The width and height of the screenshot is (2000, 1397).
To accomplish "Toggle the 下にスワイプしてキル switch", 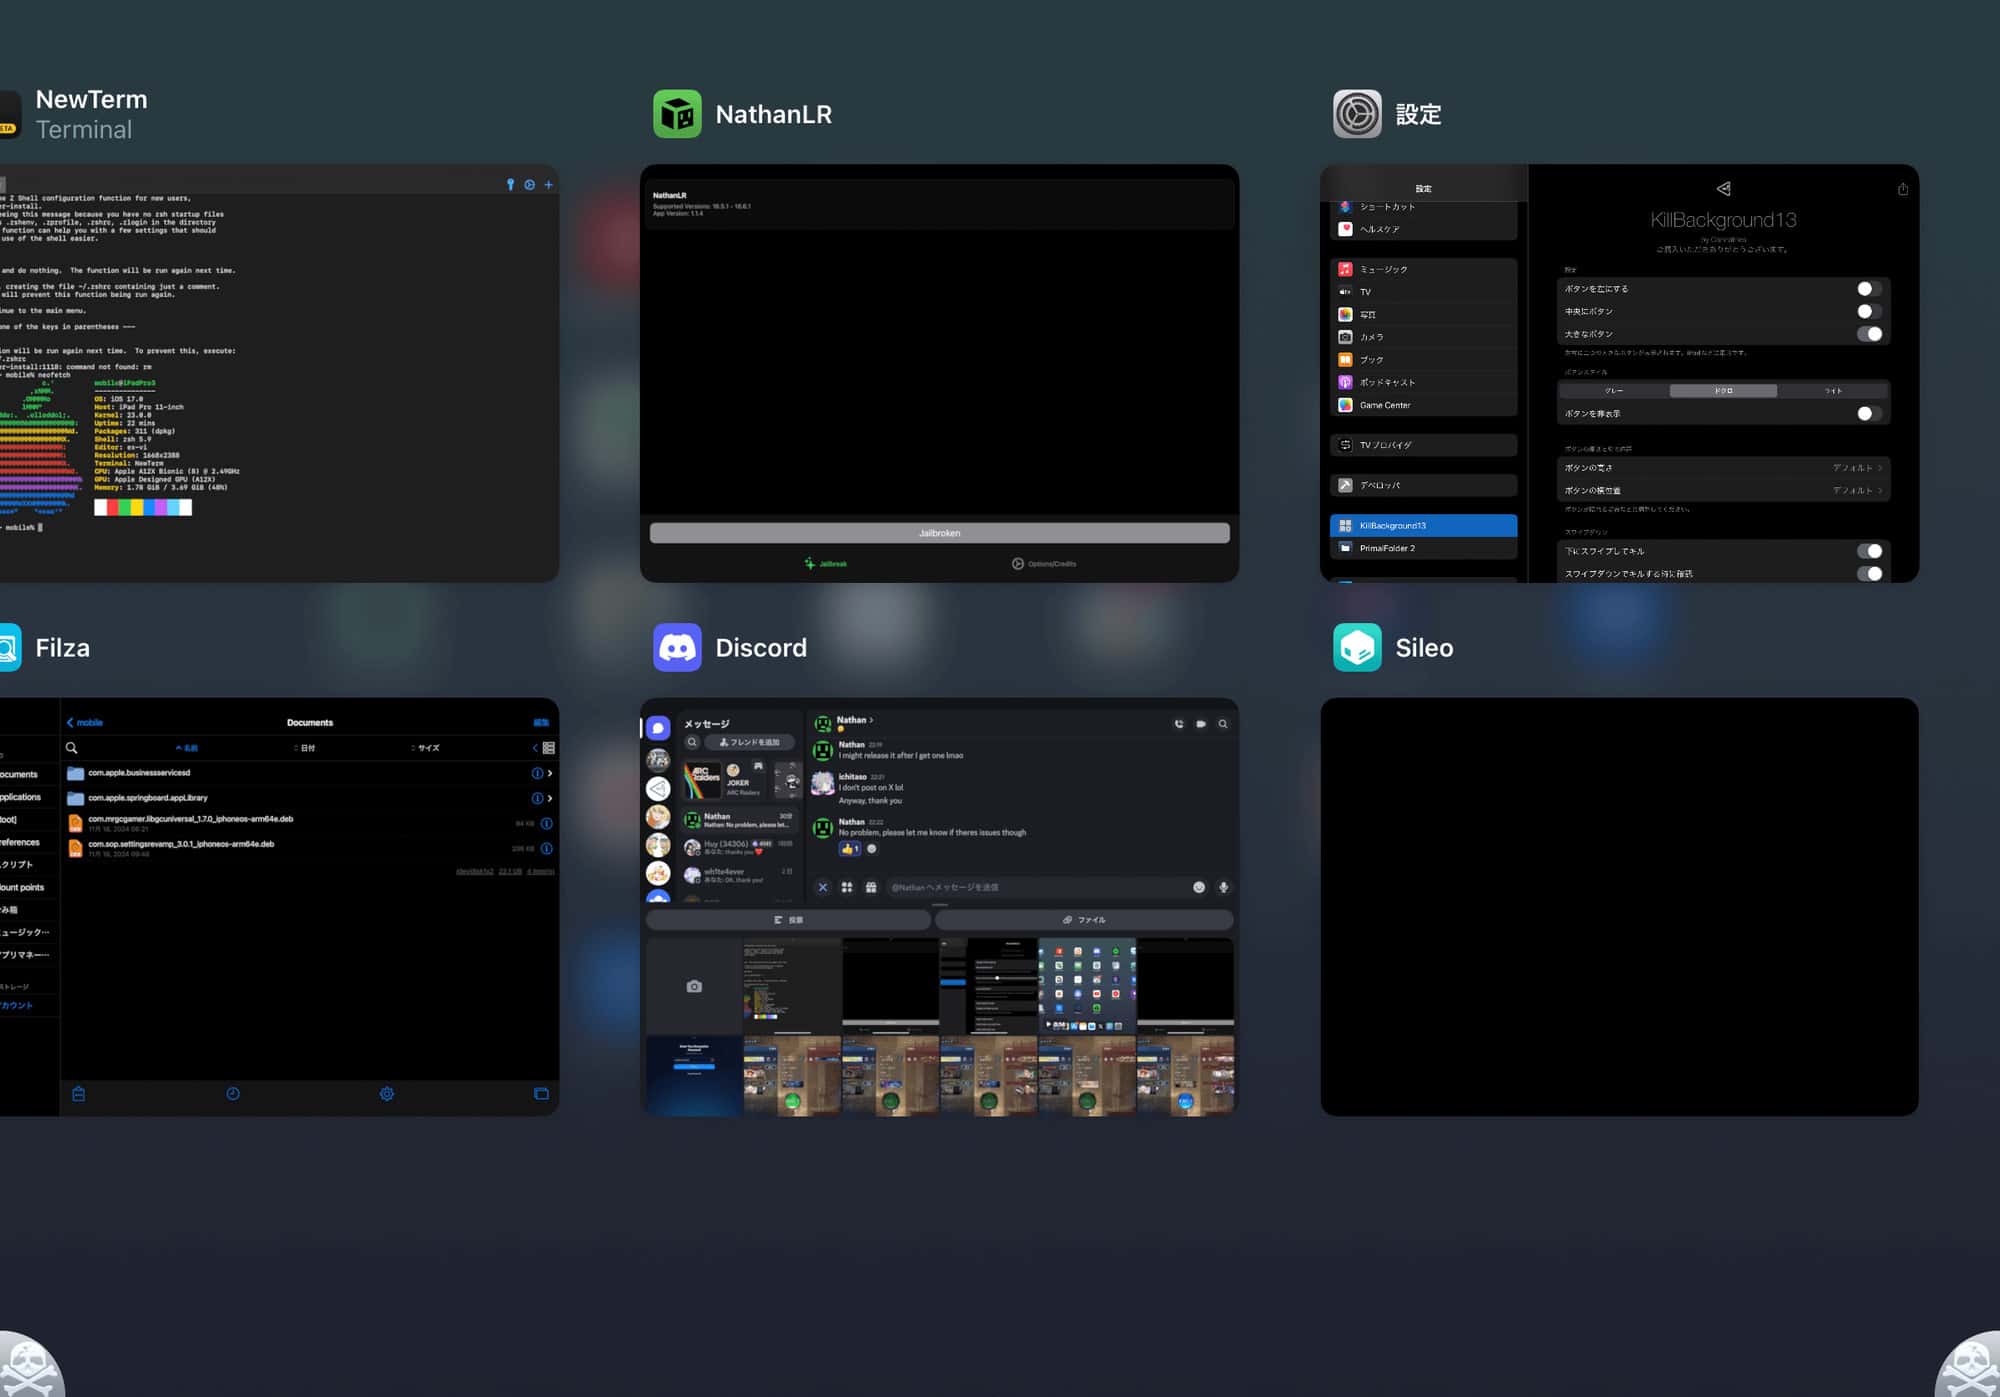I will 1869,551.
